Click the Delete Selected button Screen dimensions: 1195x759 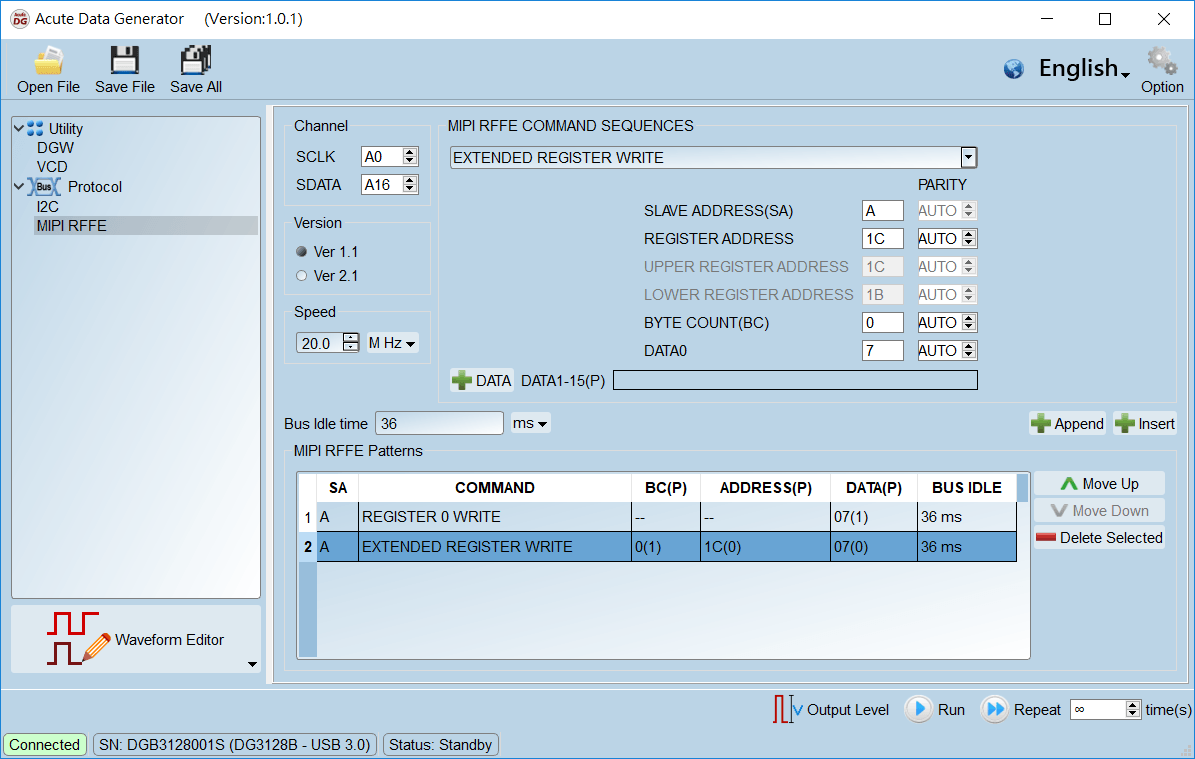[1099, 538]
